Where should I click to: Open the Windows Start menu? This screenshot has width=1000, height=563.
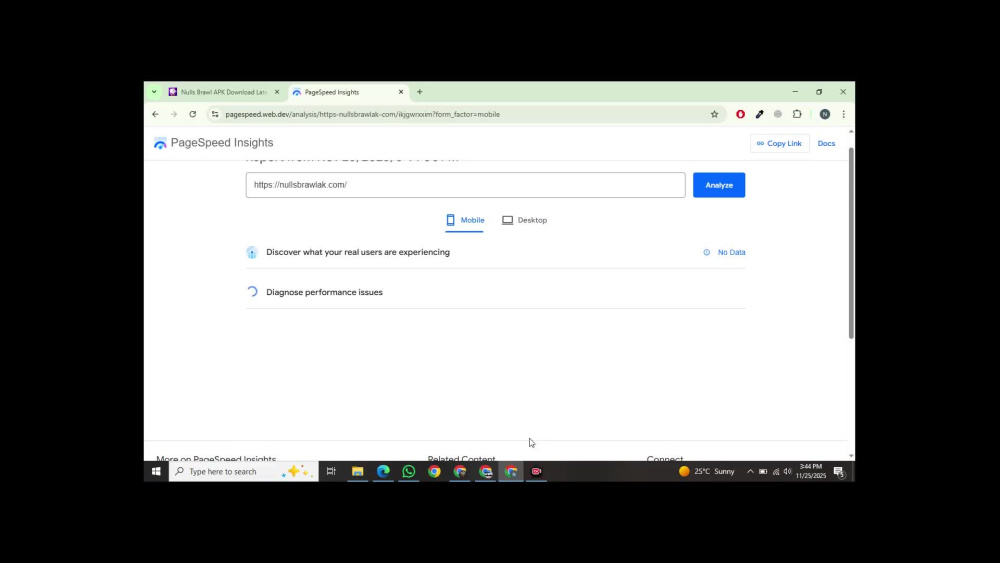click(156, 472)
